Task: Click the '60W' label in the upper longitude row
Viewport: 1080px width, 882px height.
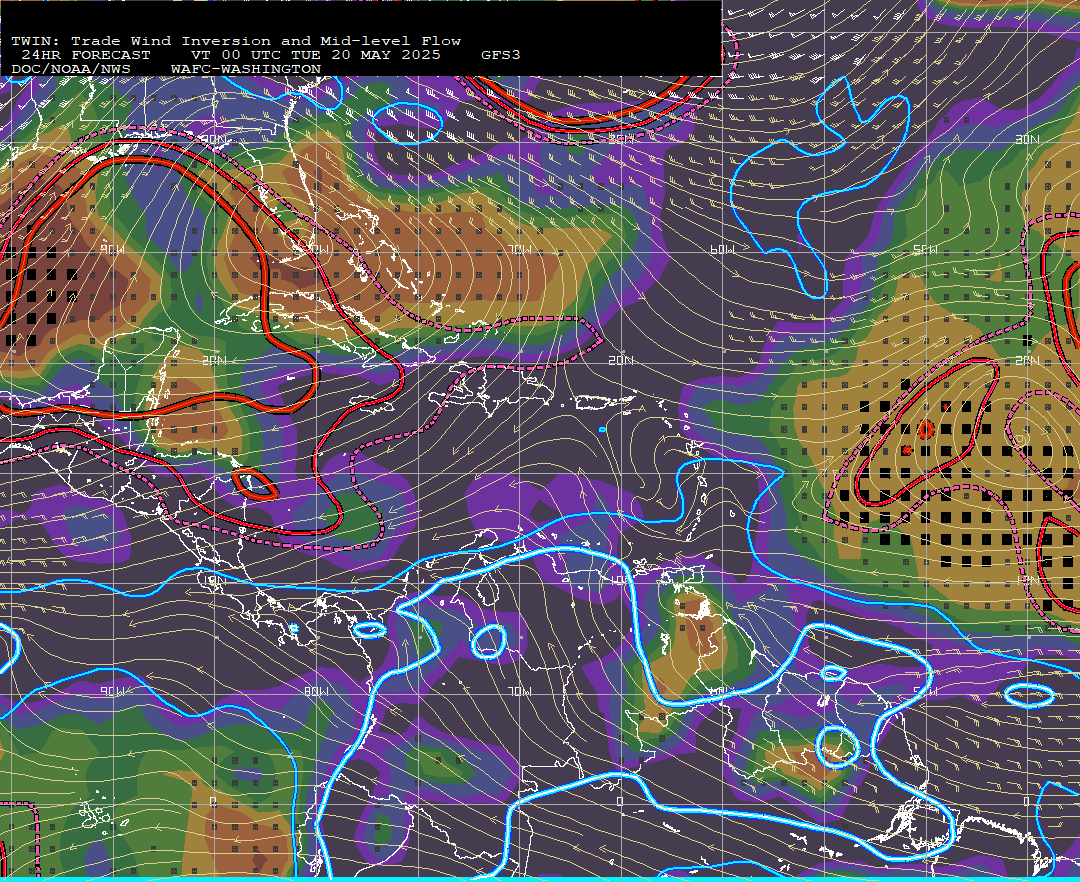Action: 722,249
